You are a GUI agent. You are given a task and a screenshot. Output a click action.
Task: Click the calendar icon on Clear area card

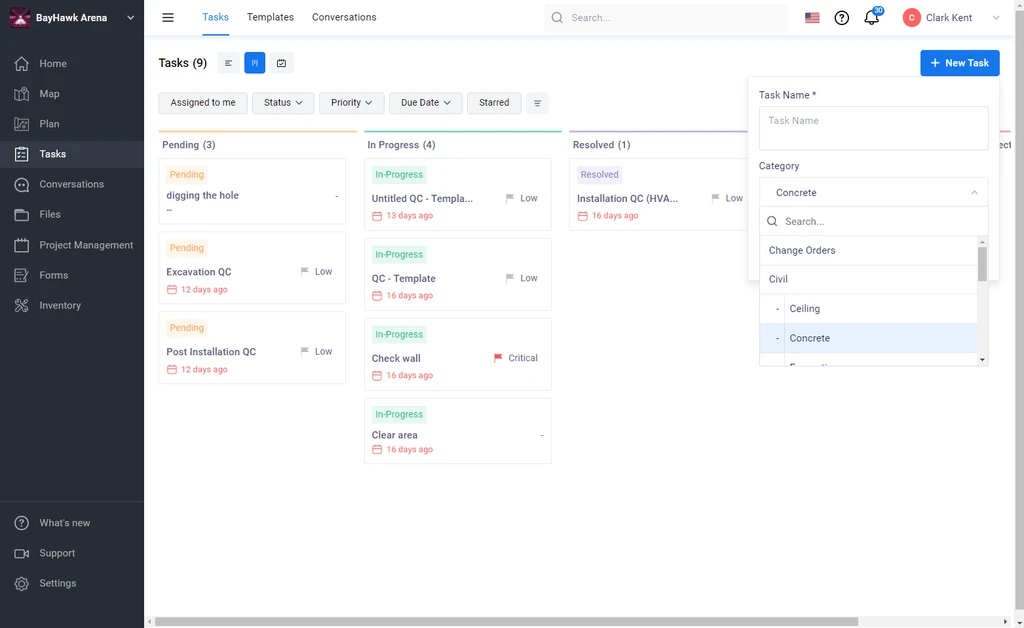tap(377, 449)
